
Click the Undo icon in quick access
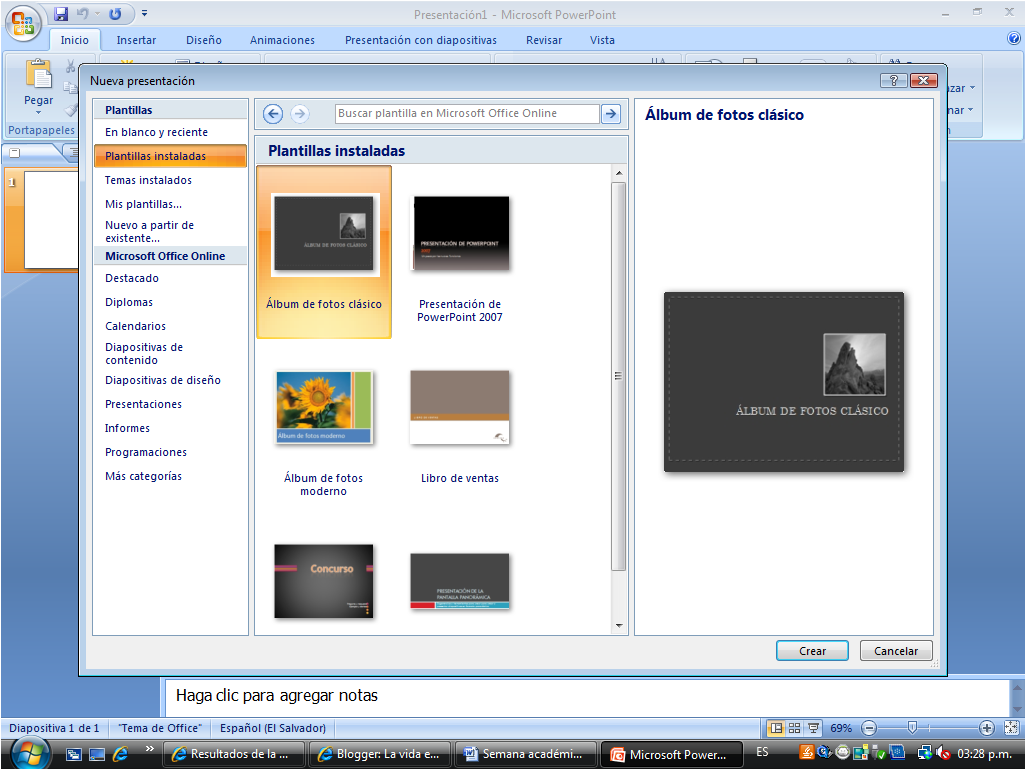point(82,14)
